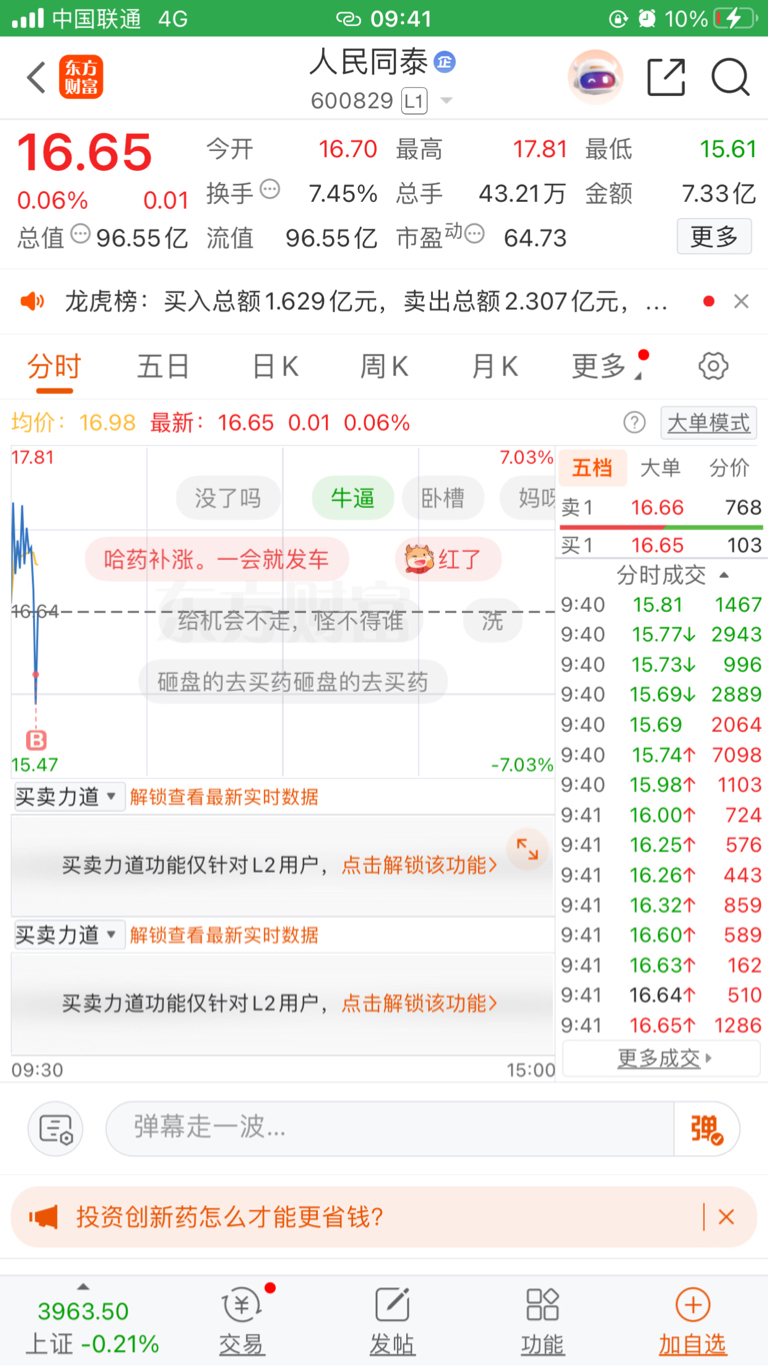Switch to the 周K chart tab
The height and width of the screenshot is (1366, 768).
(384, 367)
